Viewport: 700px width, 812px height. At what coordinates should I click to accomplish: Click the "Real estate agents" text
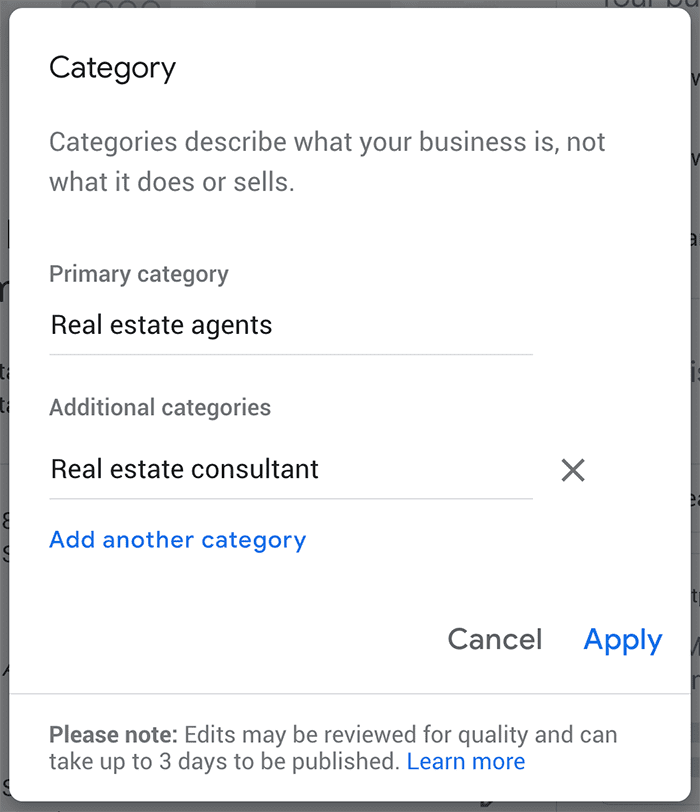click(162, 326)
